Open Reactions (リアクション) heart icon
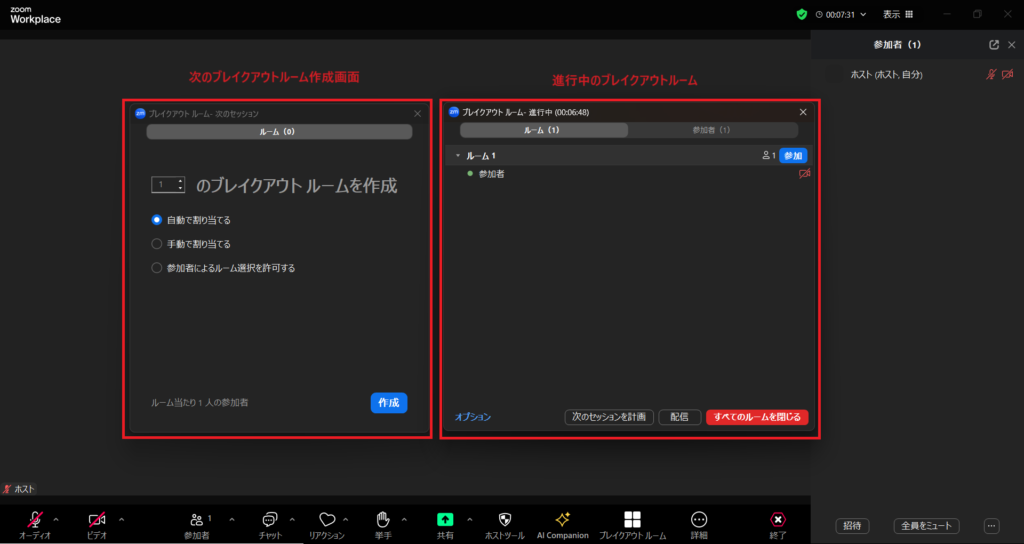Viewport: 1024px width, 544px height. click(326, 519)
